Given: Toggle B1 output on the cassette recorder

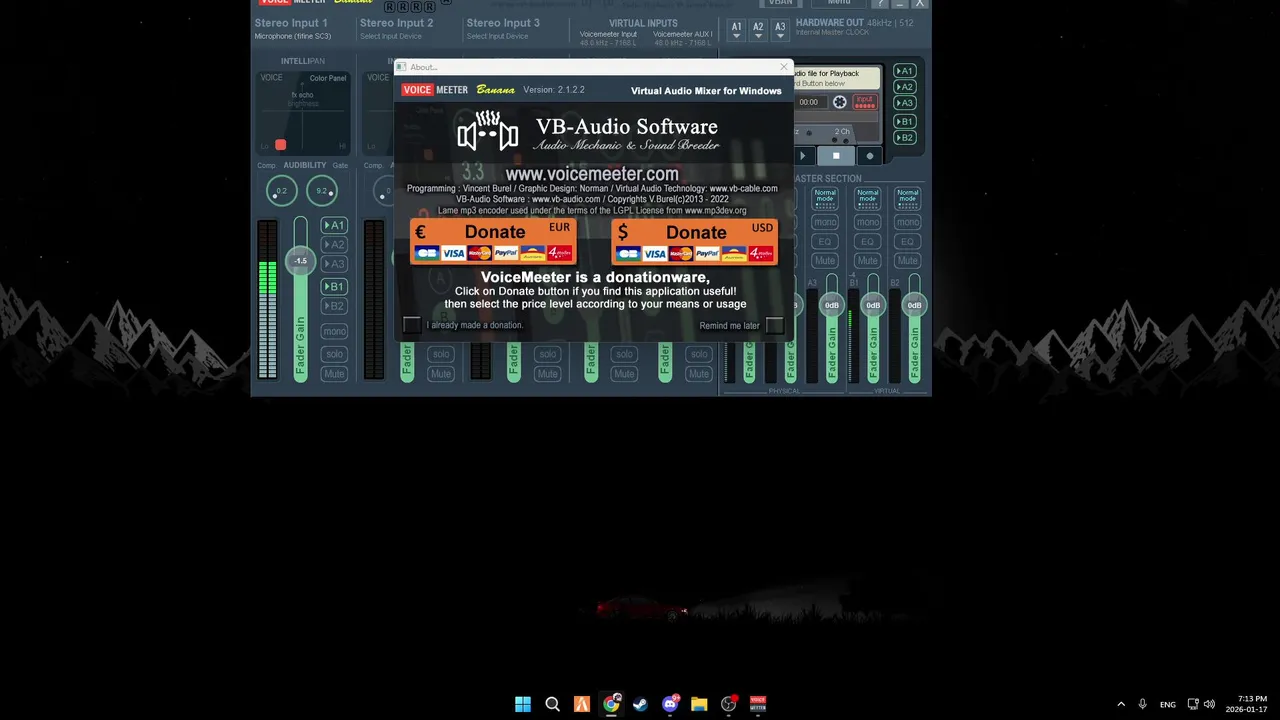Looking at the screenshot, I should (904, 122).
